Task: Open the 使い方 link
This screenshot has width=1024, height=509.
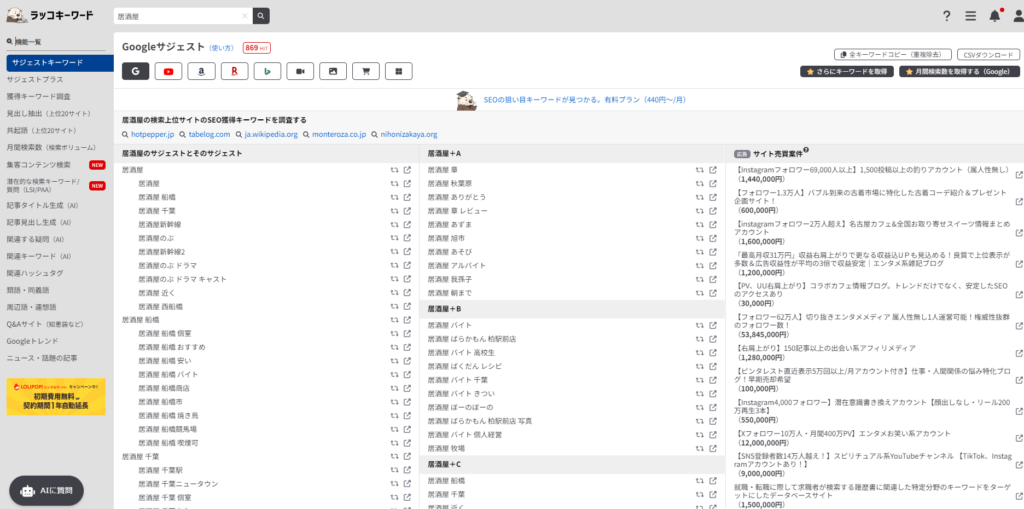Action: 221,48
